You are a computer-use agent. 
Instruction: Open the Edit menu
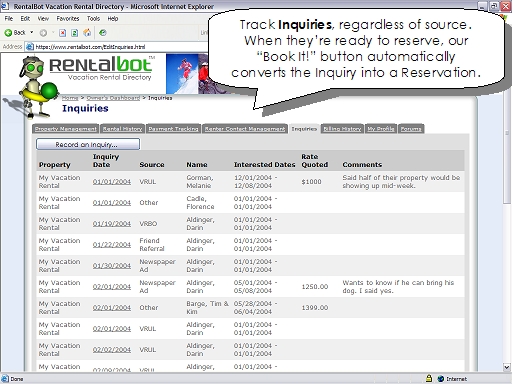(25, 19)
